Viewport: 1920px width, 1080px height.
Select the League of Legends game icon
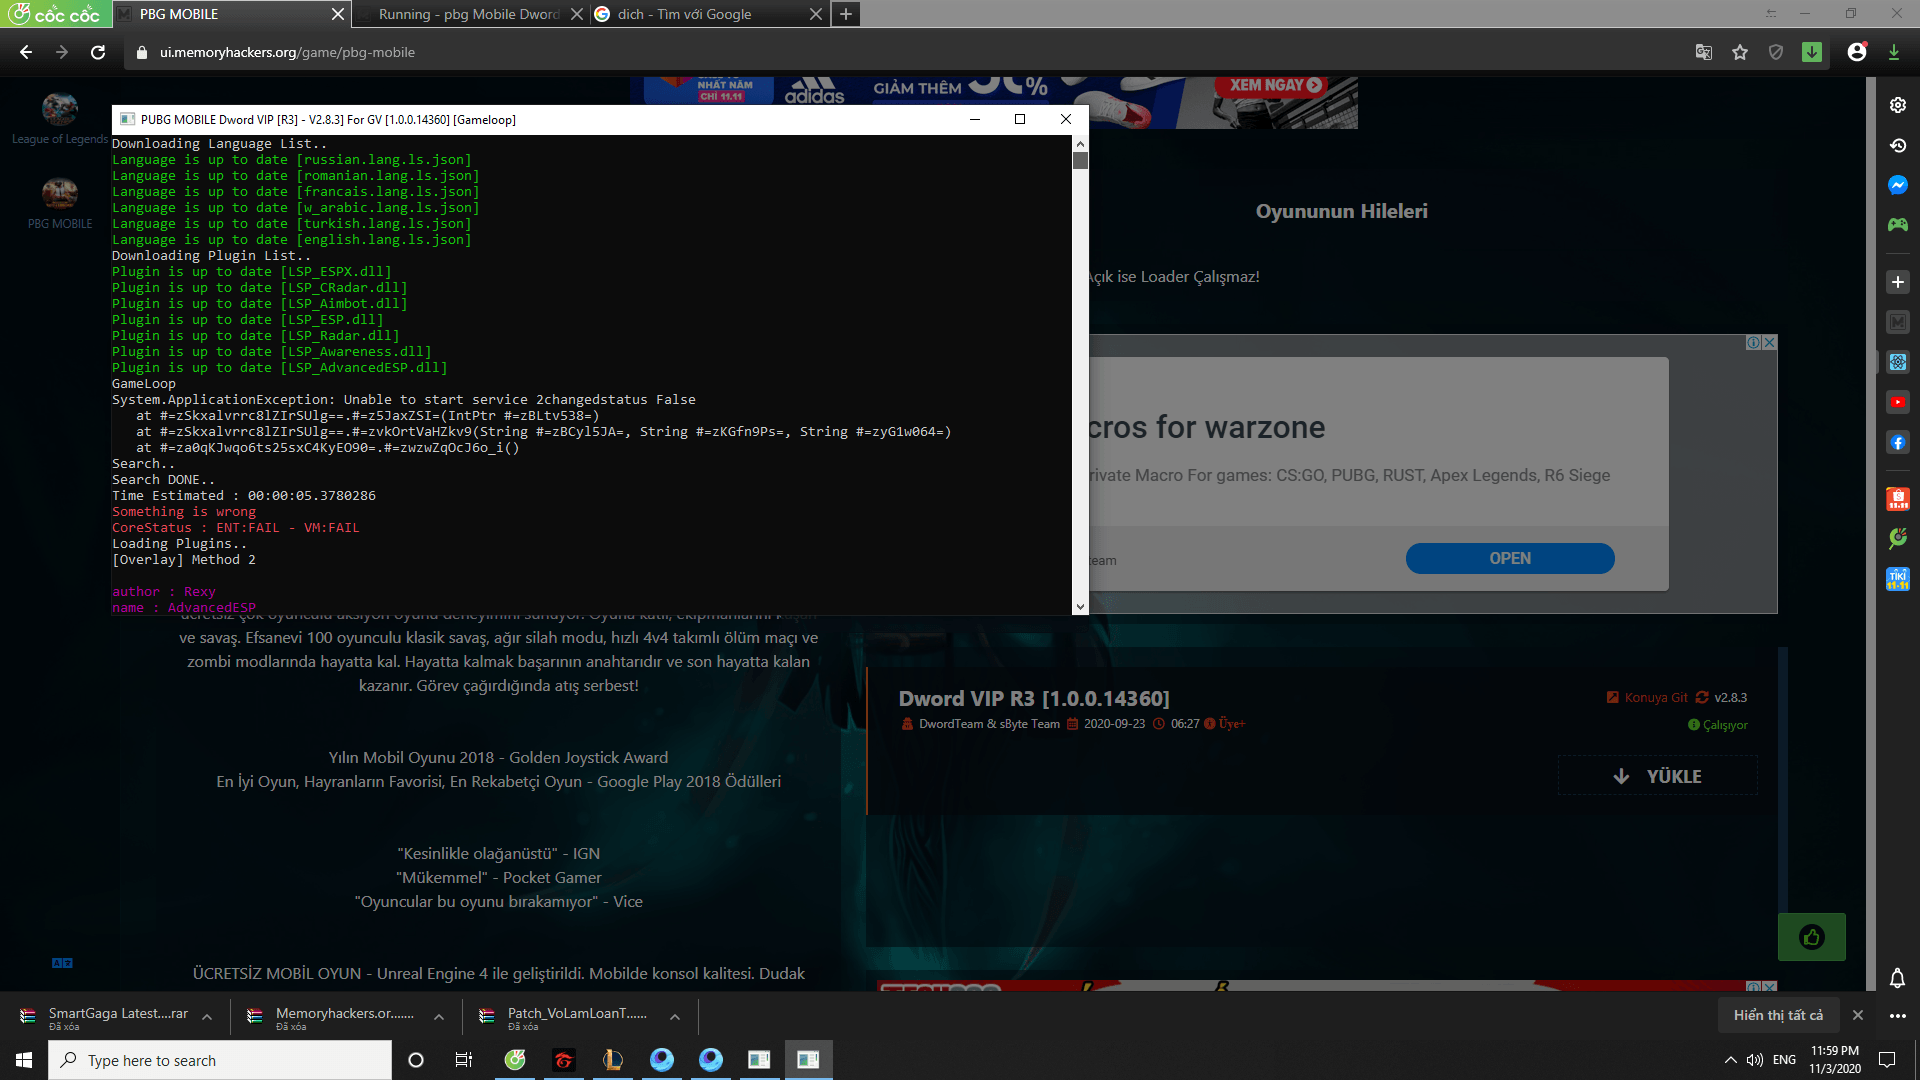60,109
